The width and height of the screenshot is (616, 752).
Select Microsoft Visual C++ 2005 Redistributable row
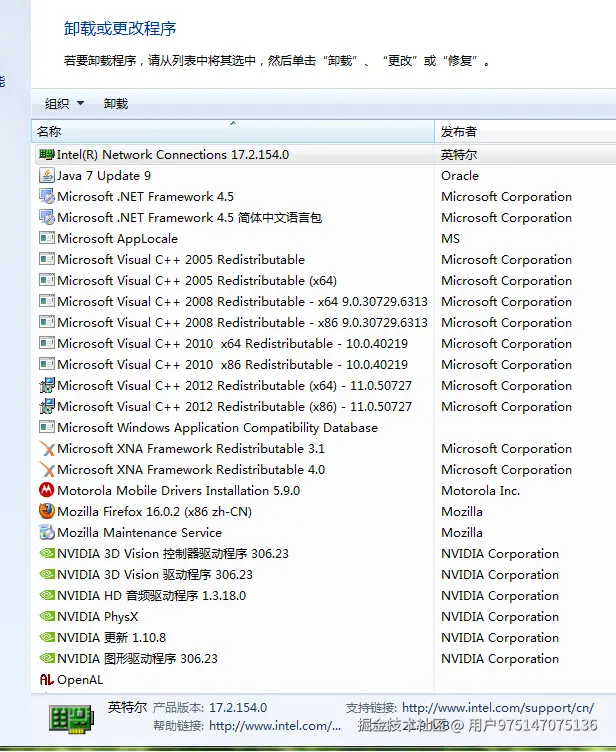pos(324,259)
